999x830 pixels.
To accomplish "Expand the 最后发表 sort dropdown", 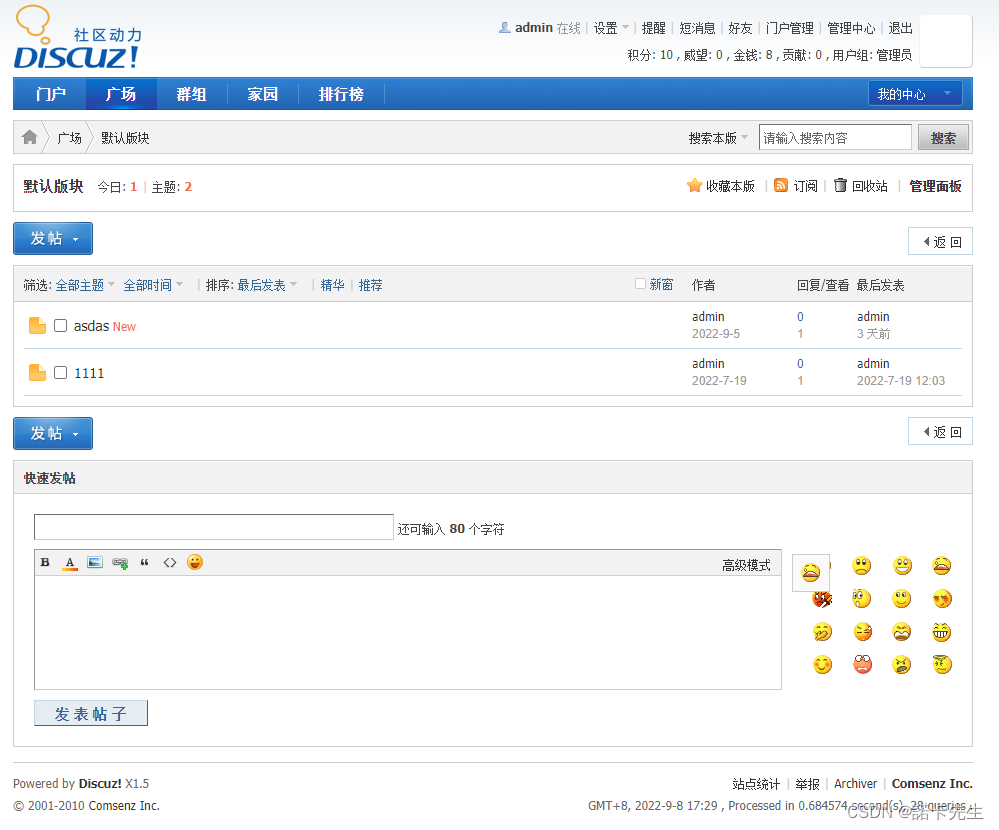I will 267,285.
